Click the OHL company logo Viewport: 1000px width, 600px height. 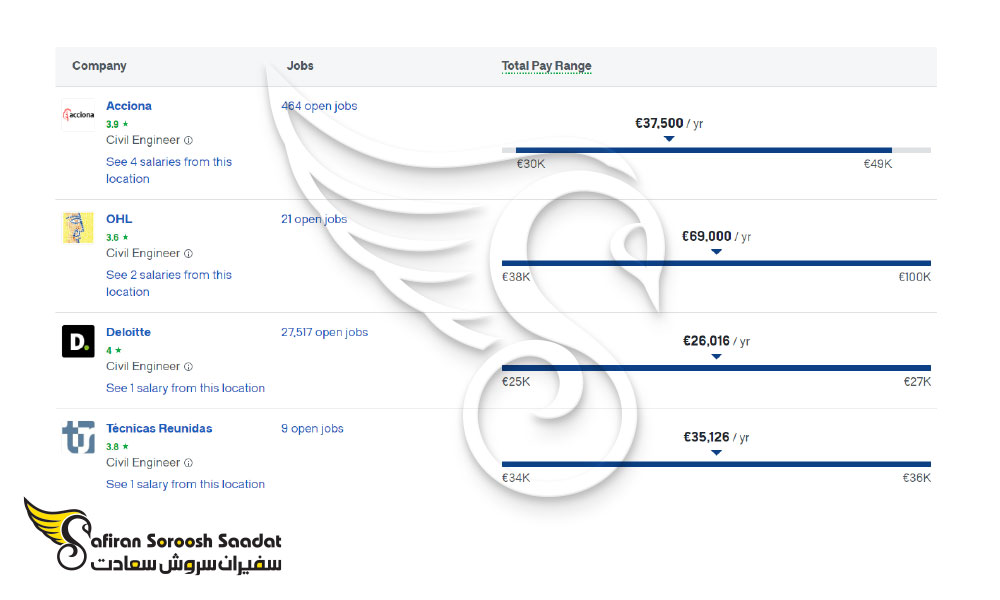point(78,228)
